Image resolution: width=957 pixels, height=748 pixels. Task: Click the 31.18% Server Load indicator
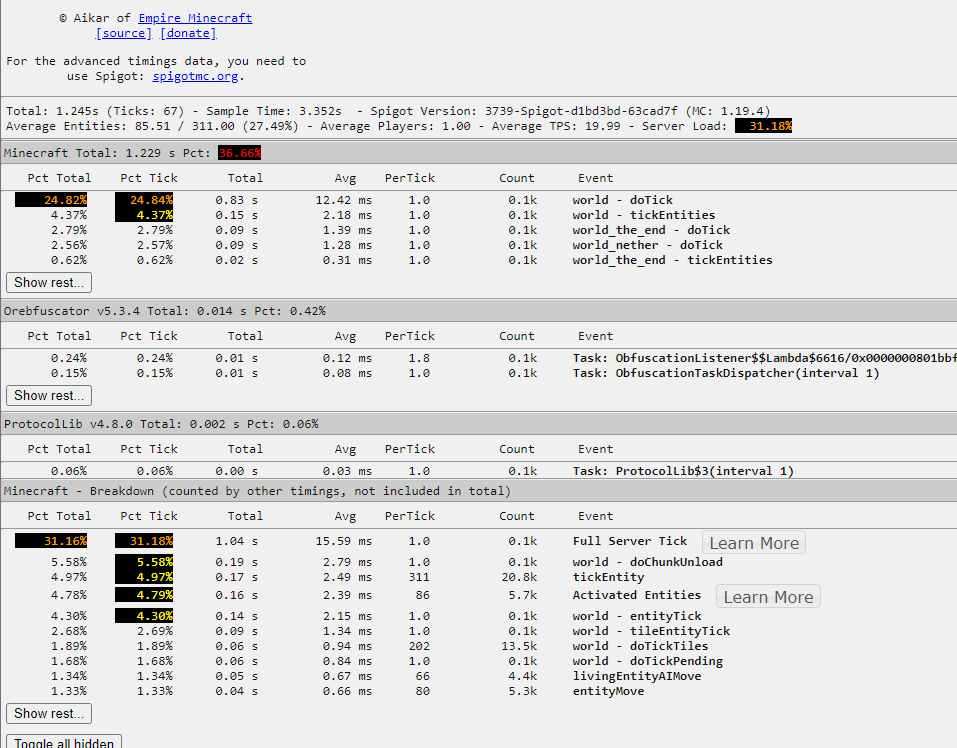[762, 126]
